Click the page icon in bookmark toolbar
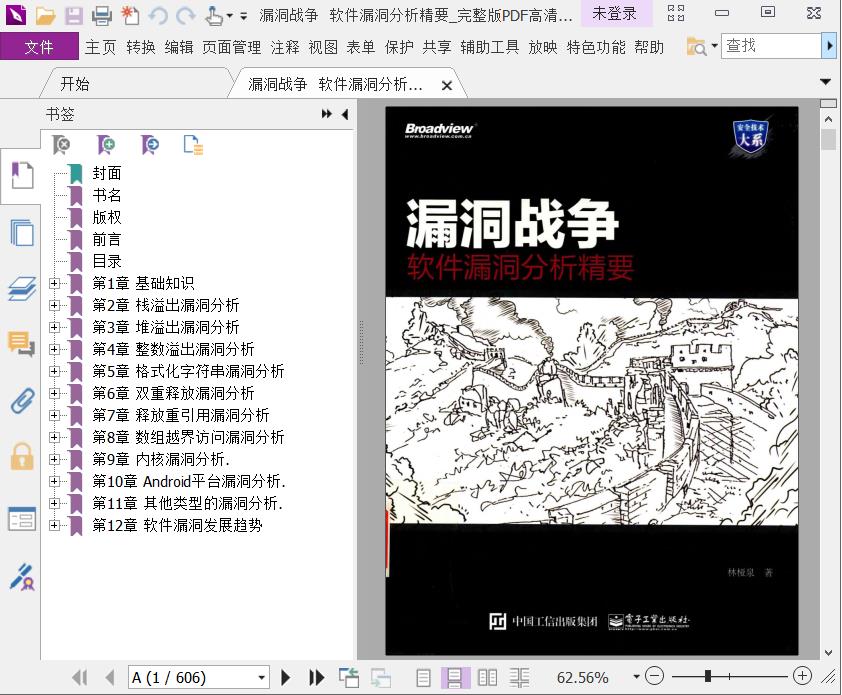 click(x=193, y=145)
